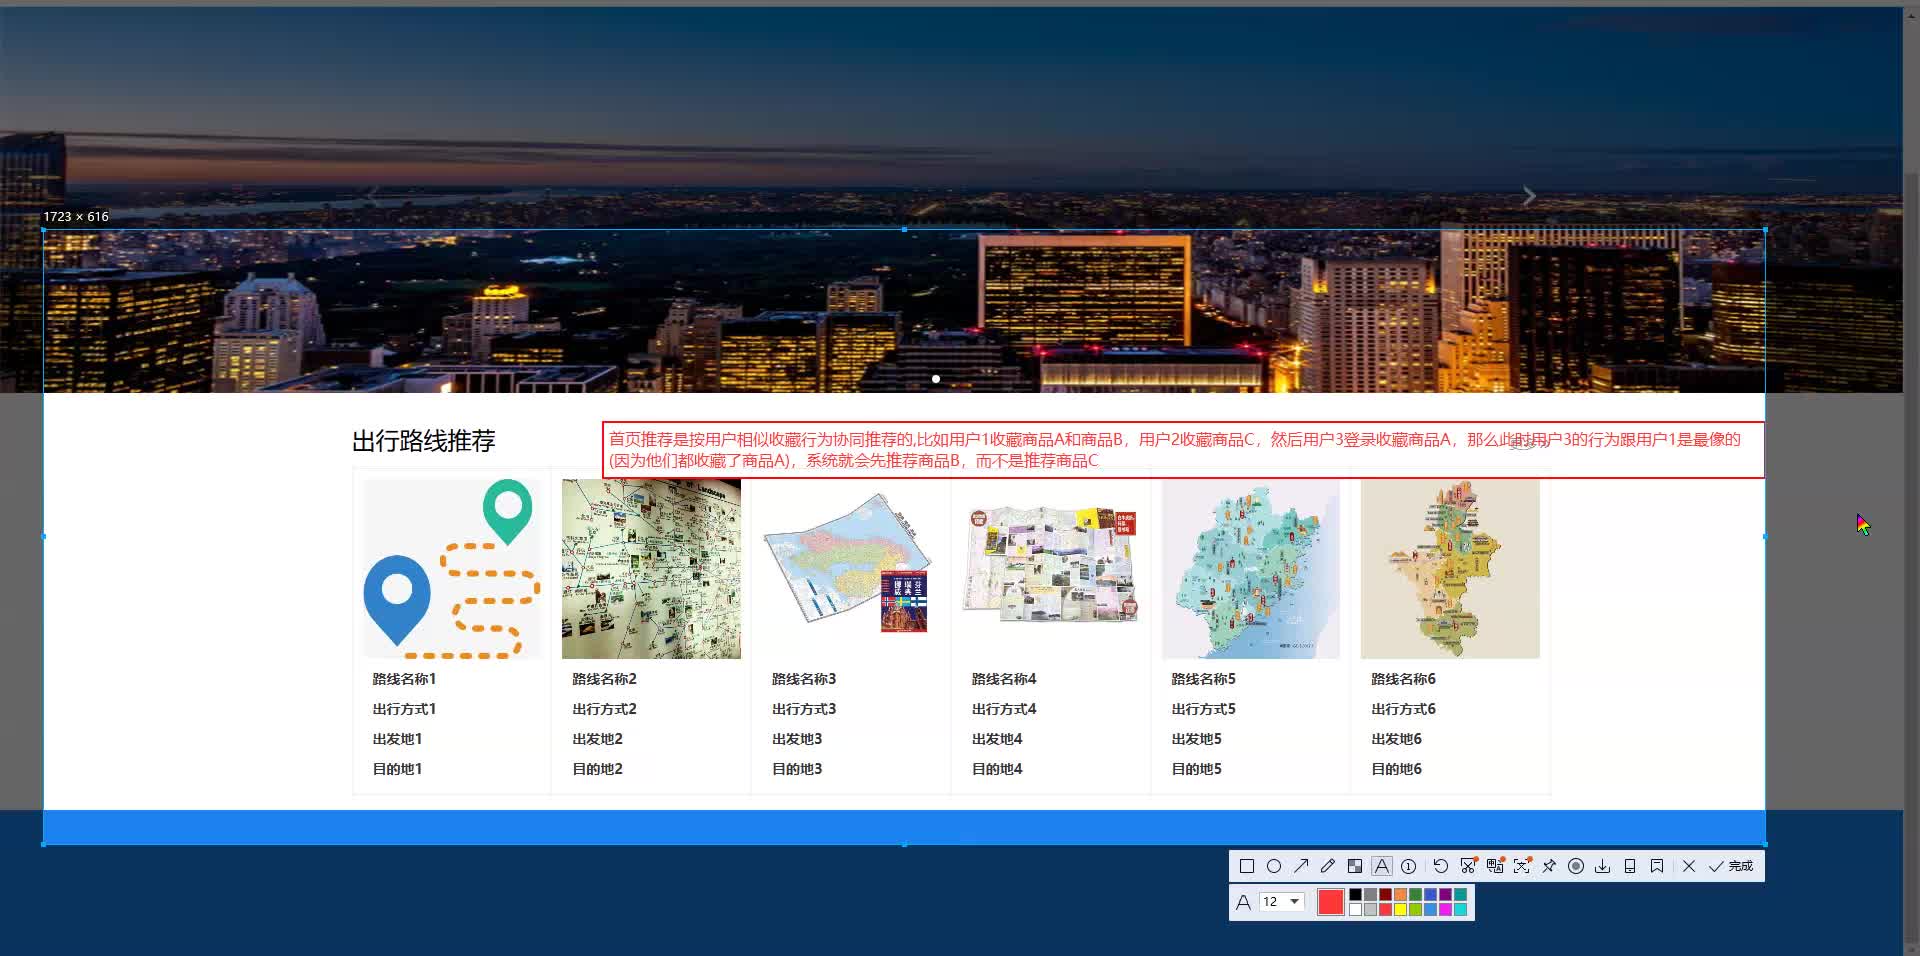Screen dimensions: 1920x956
Task: Click the 出行方式6 text
Action: 1404,709
